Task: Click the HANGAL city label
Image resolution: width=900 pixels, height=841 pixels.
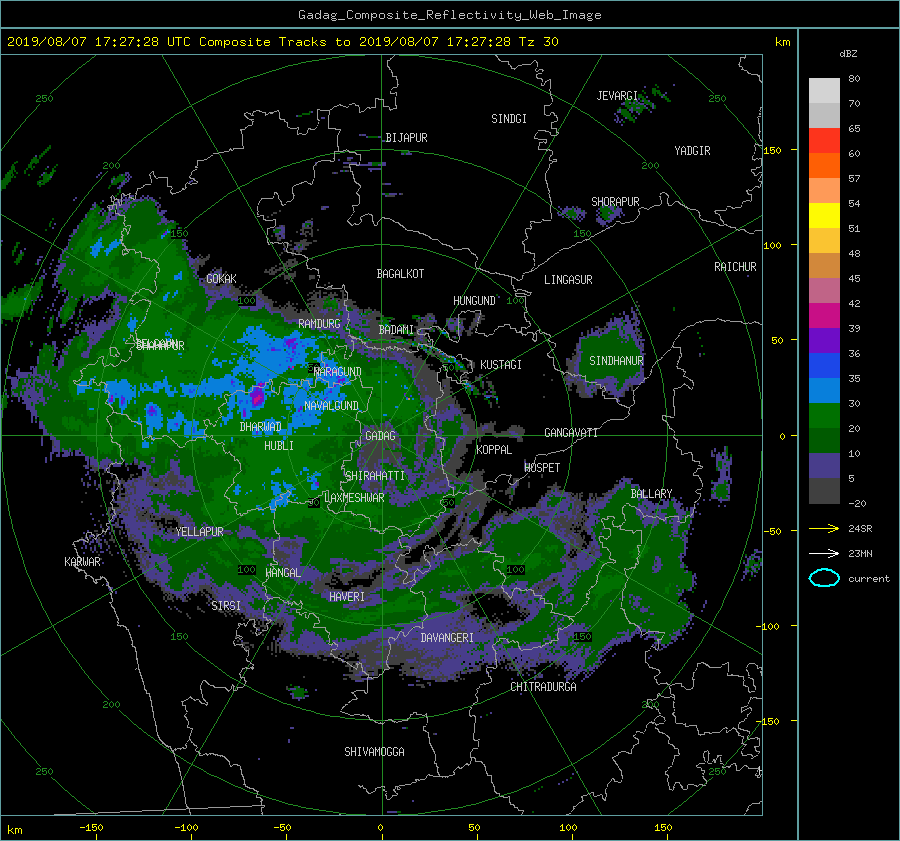Action: [283, 573]
